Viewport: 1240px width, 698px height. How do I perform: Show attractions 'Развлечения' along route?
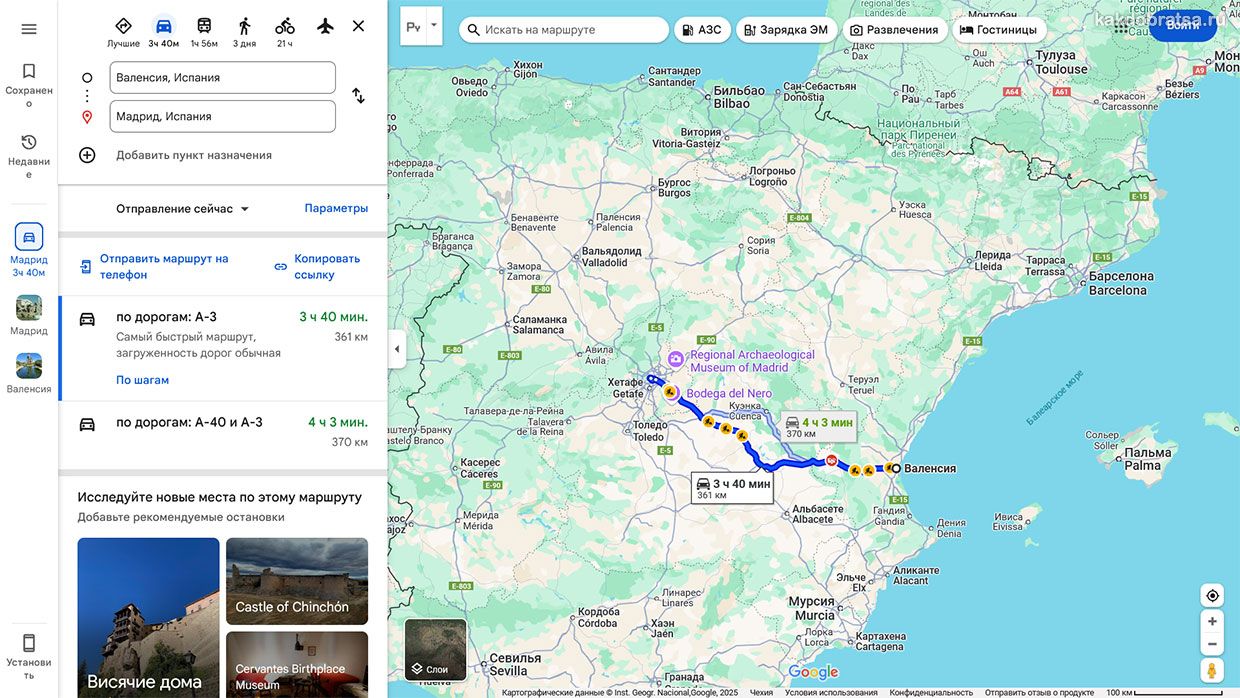pyautogui.click(x=895, y=30)
